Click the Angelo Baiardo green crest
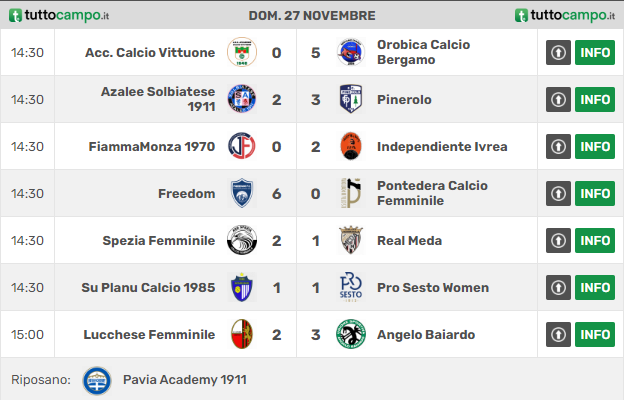Image resolution: width=628 pixels, height=400 pixels. click(351, 334)
